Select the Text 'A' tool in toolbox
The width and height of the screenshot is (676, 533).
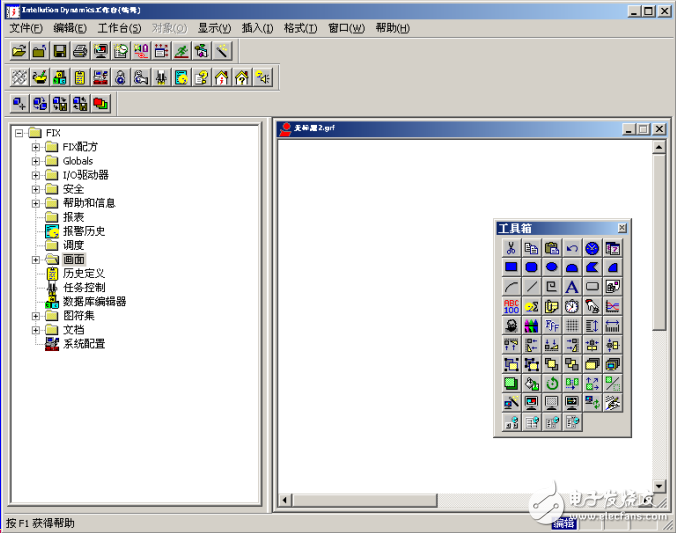[x=572, y=287]
